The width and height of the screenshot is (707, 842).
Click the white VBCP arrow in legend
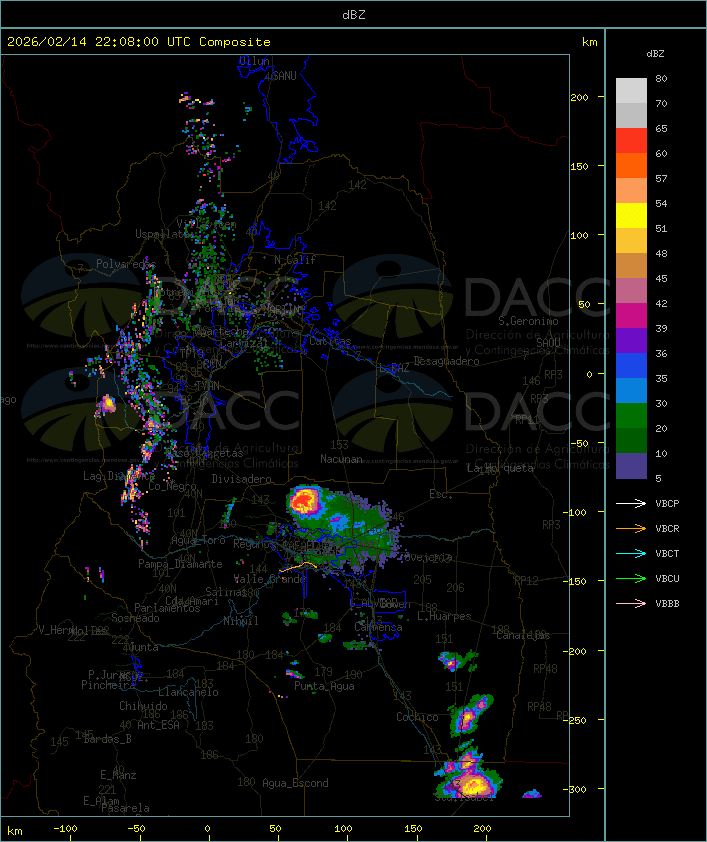tap(631, 503)
